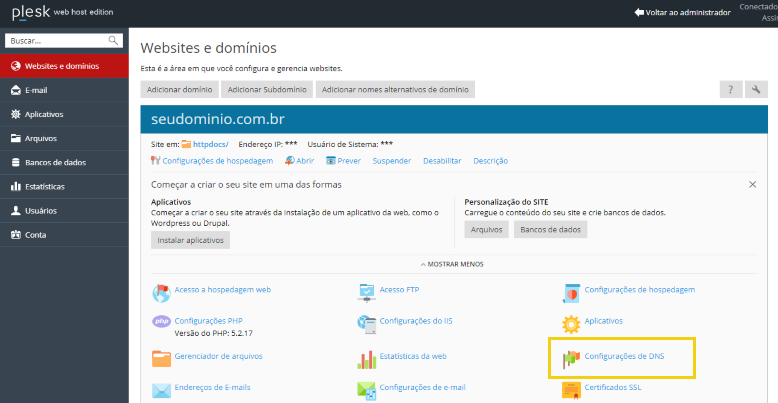This screenshot has height=403, width=778.
Task: Click the Versão do PHP: 5.2.17 text
Action: point(214,333)
